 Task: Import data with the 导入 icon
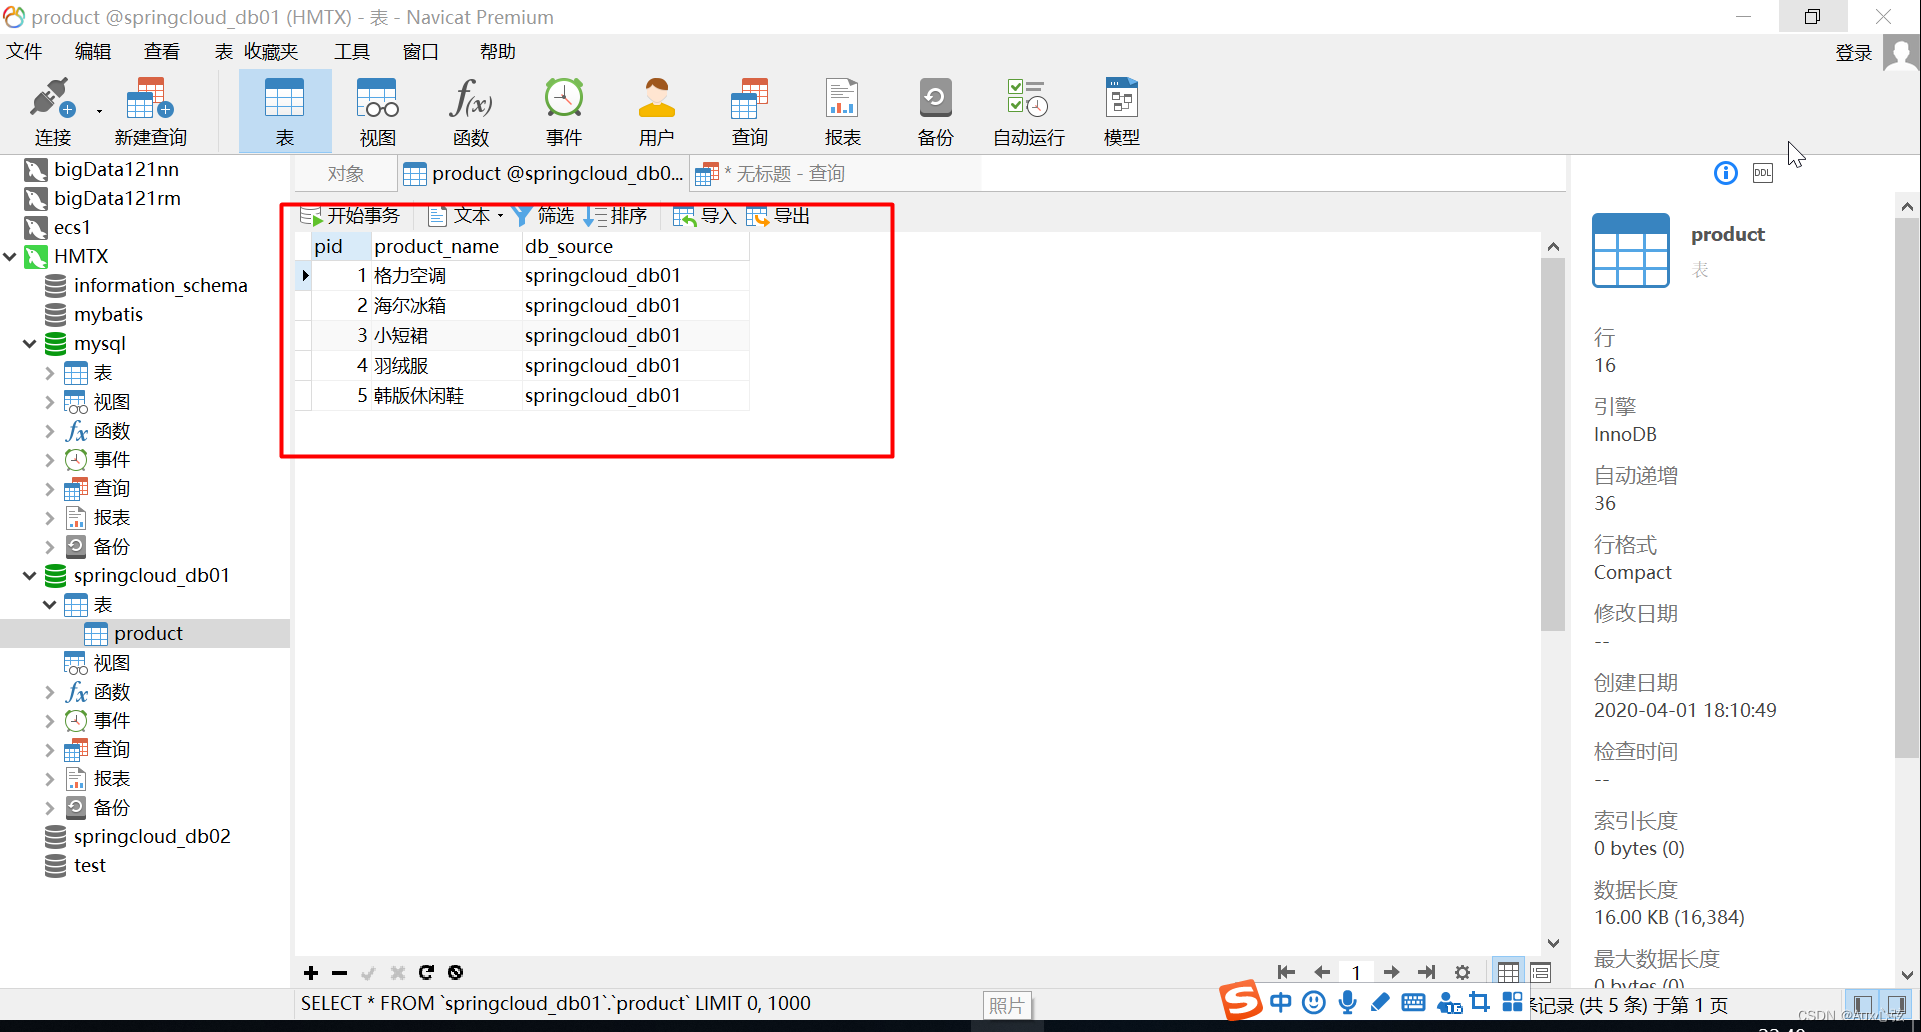click(703, 215)
